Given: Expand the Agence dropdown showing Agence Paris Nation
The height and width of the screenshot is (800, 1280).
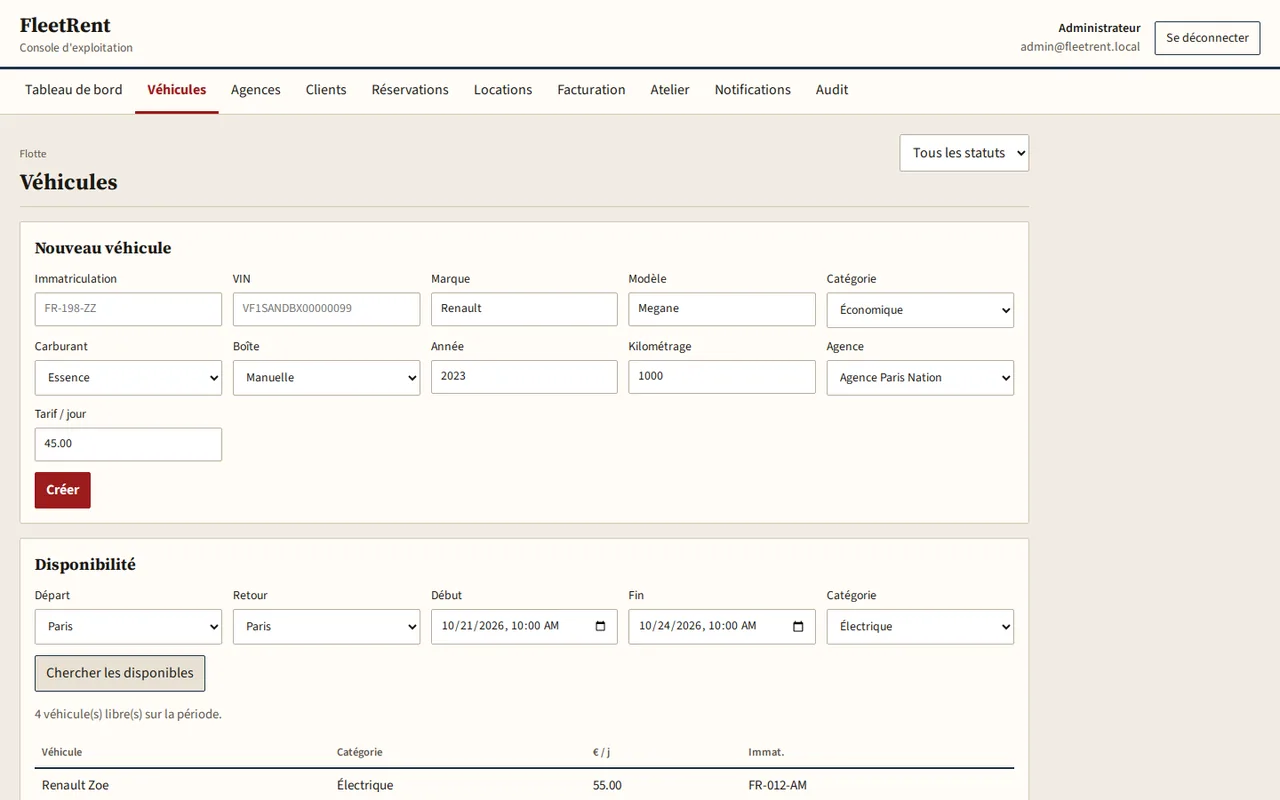Looking at the screenshot, I should (920, 378).
